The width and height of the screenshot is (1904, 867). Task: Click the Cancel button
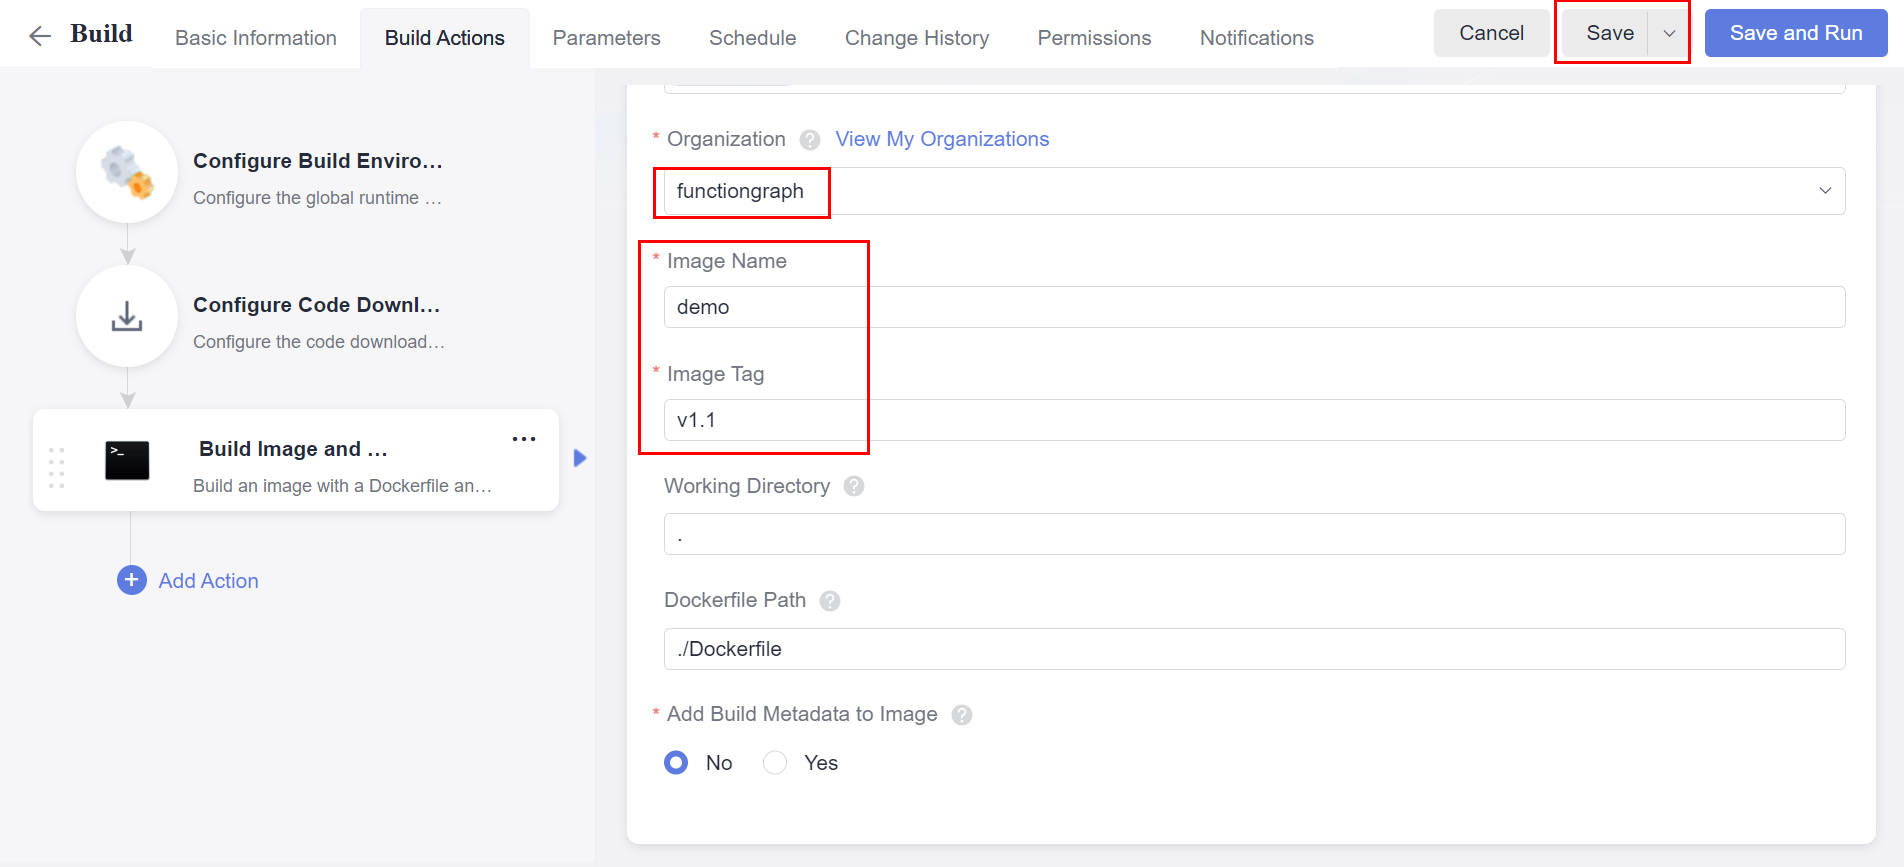1491,33
